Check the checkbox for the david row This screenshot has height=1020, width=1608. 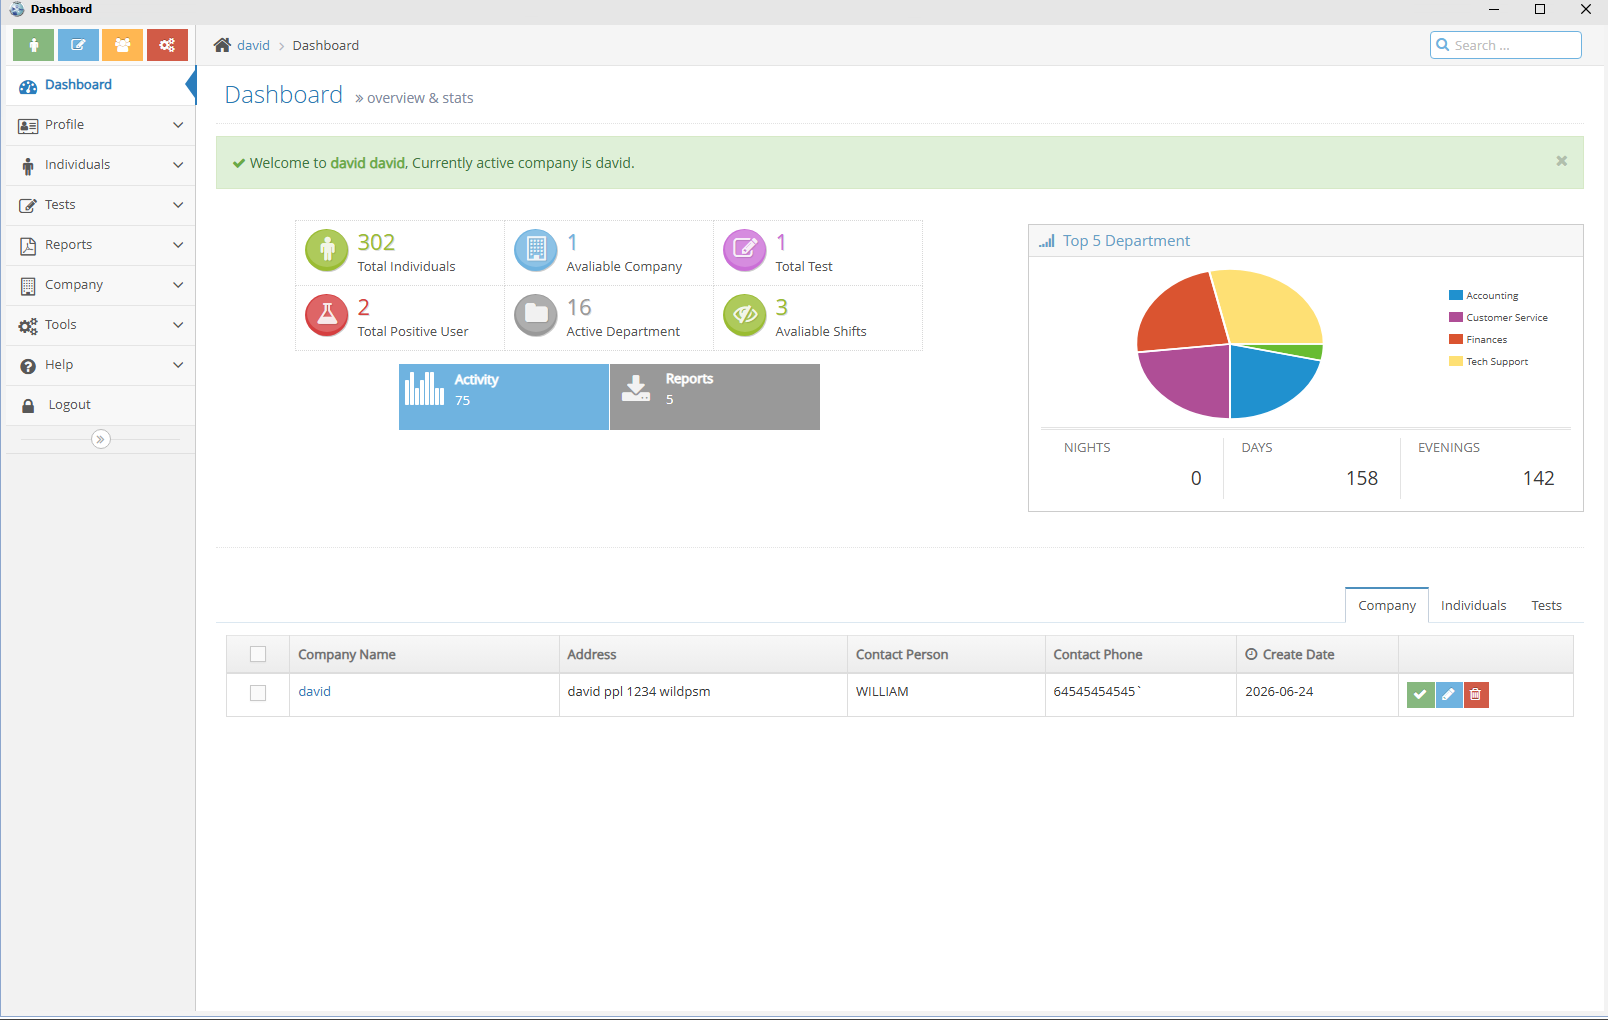258,693
